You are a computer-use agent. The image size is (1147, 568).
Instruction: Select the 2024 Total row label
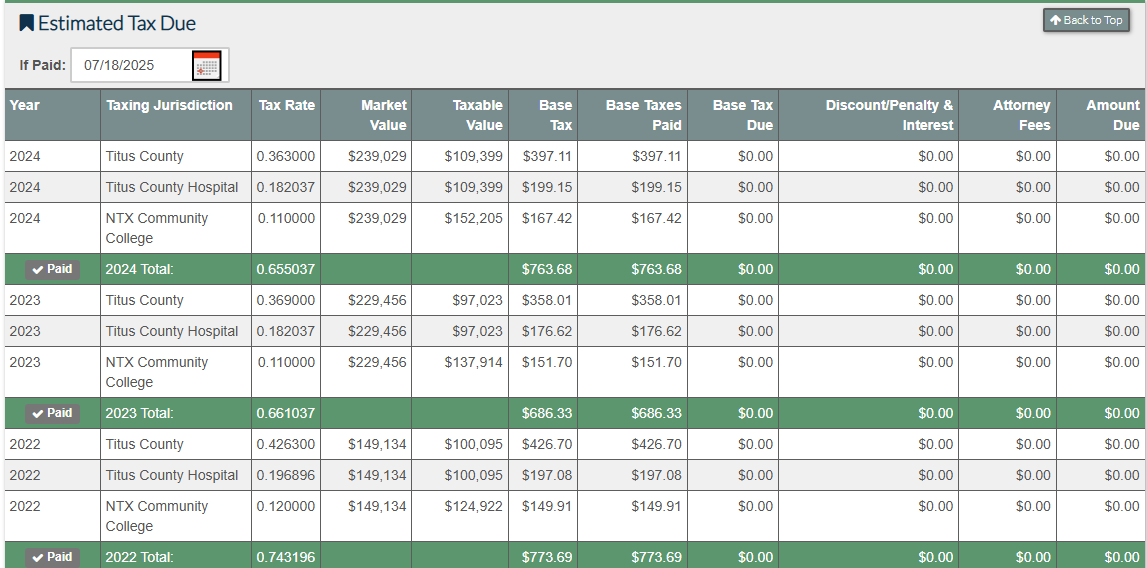click(139, 269)
